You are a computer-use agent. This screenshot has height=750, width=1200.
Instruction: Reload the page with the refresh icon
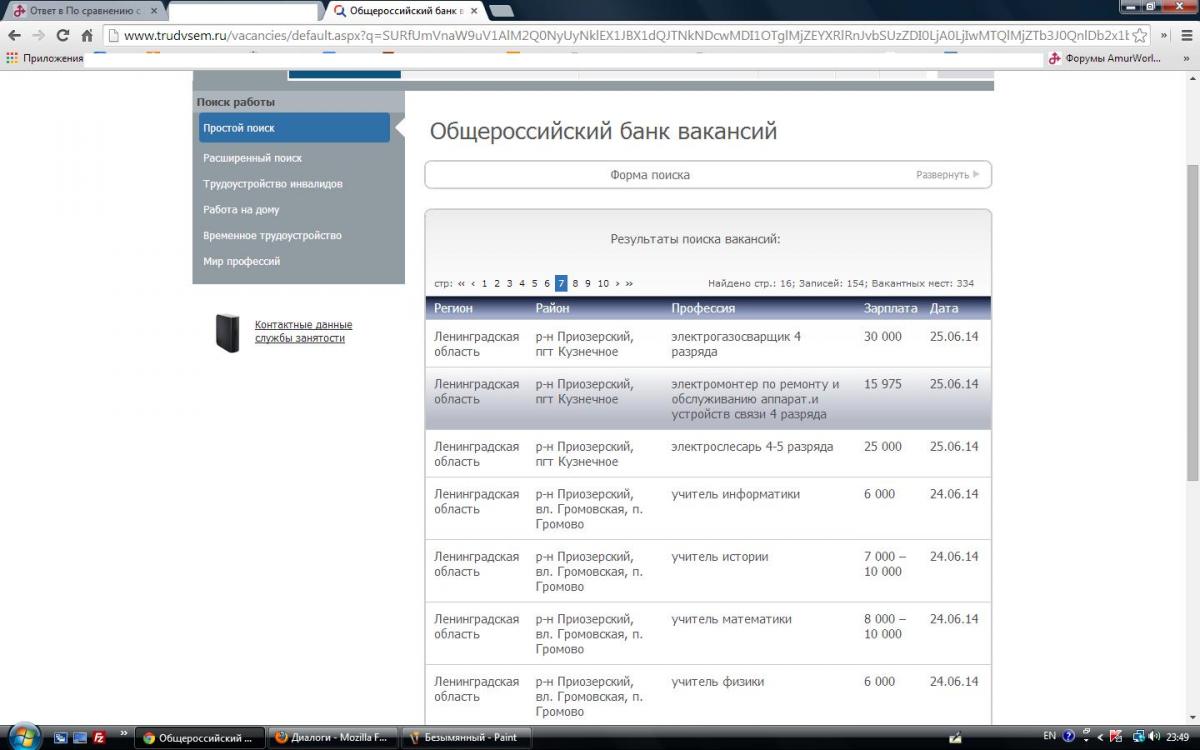tap(63, 35)
